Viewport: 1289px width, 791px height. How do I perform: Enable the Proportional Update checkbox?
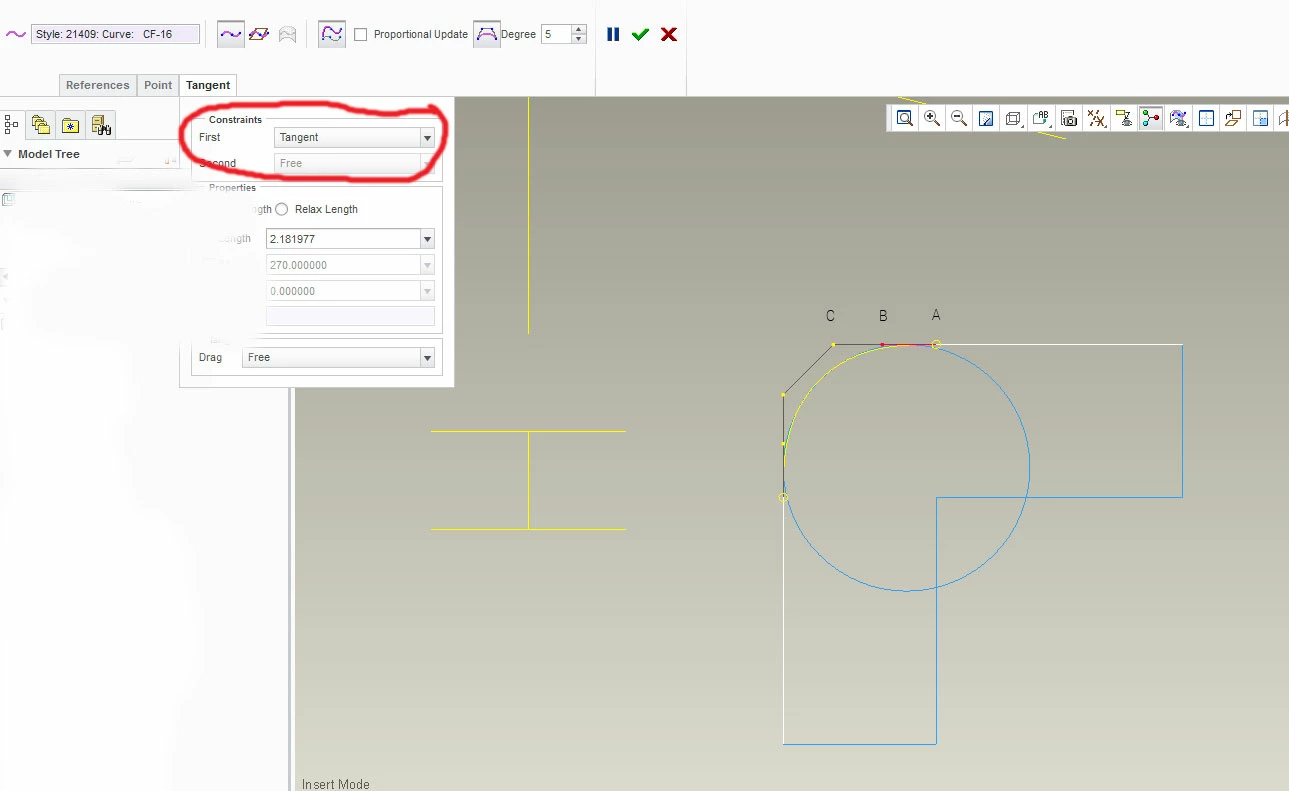(x=361, y=34)
